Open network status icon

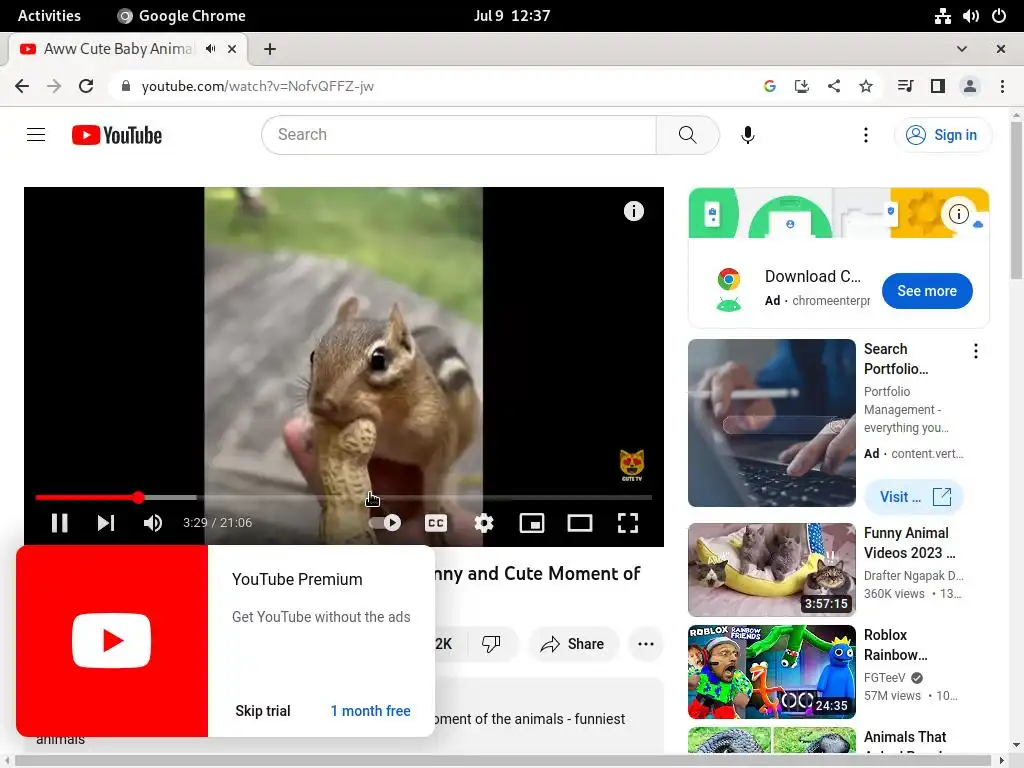(x=942, y=16)
